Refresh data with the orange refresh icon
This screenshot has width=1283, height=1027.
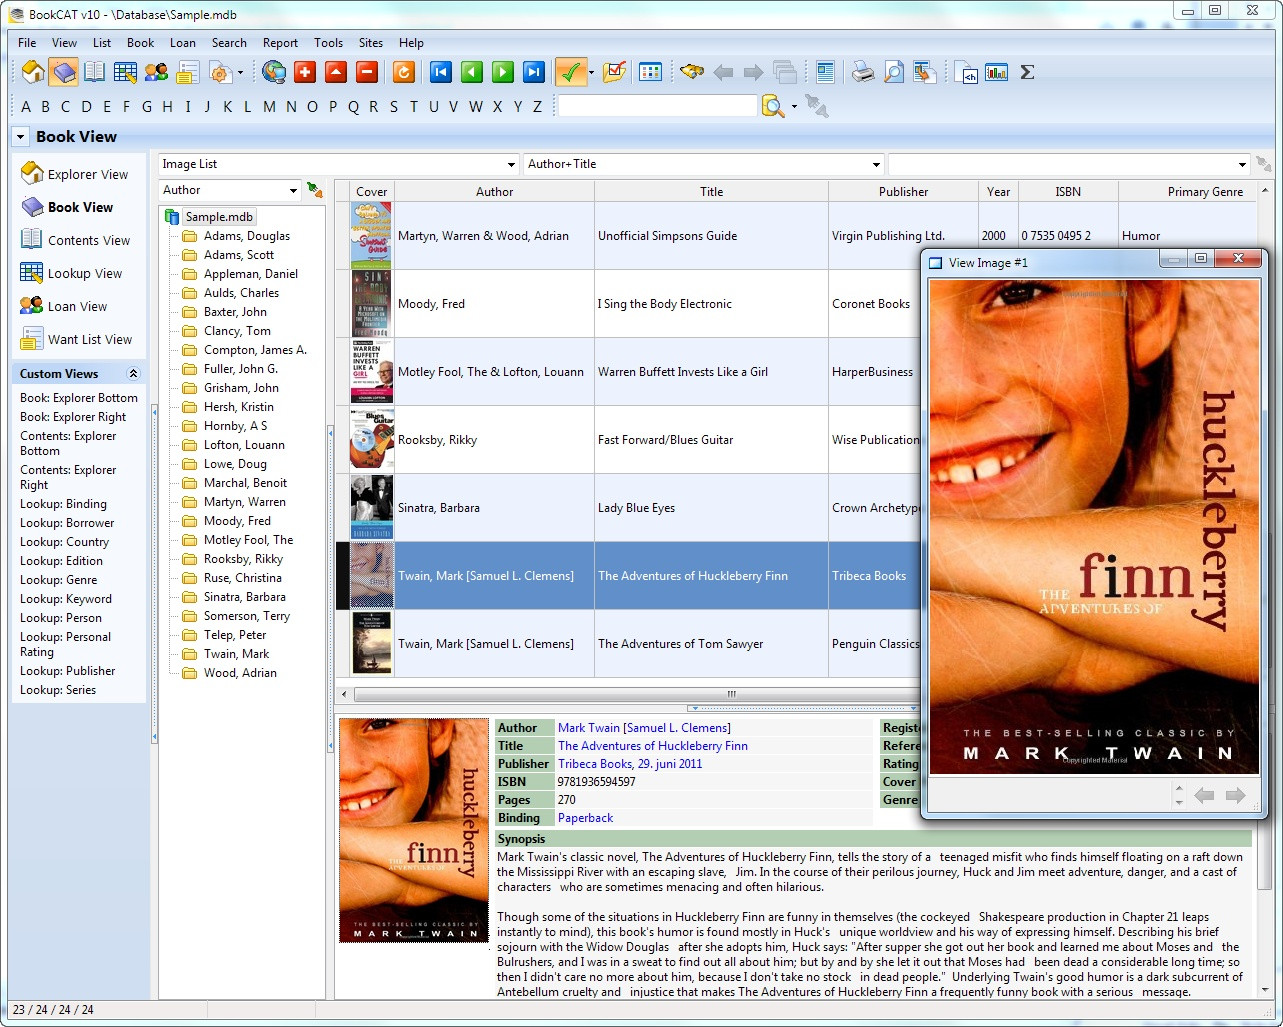pyautogui.click(x=404, y=72)
